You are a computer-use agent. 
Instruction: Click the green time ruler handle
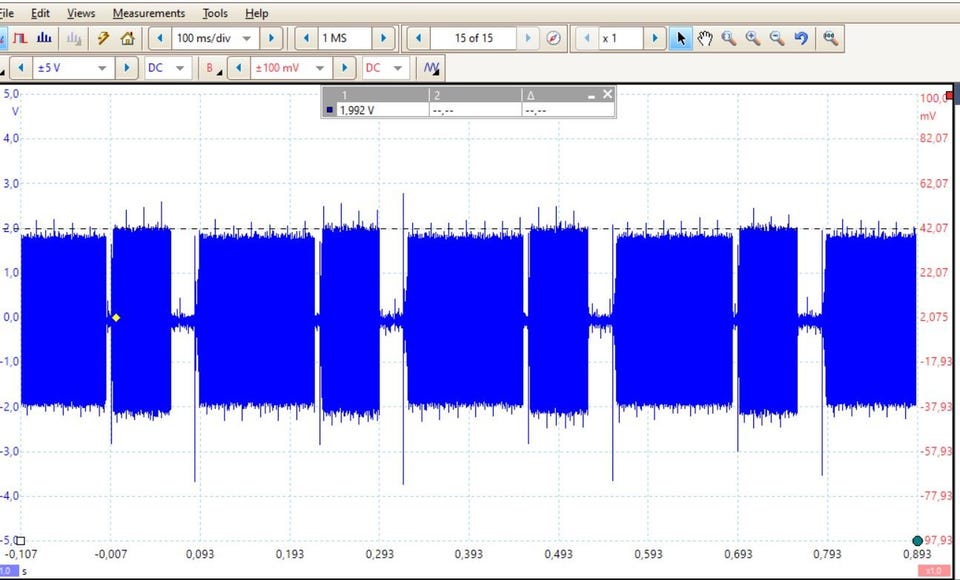[x=917, y=541]
